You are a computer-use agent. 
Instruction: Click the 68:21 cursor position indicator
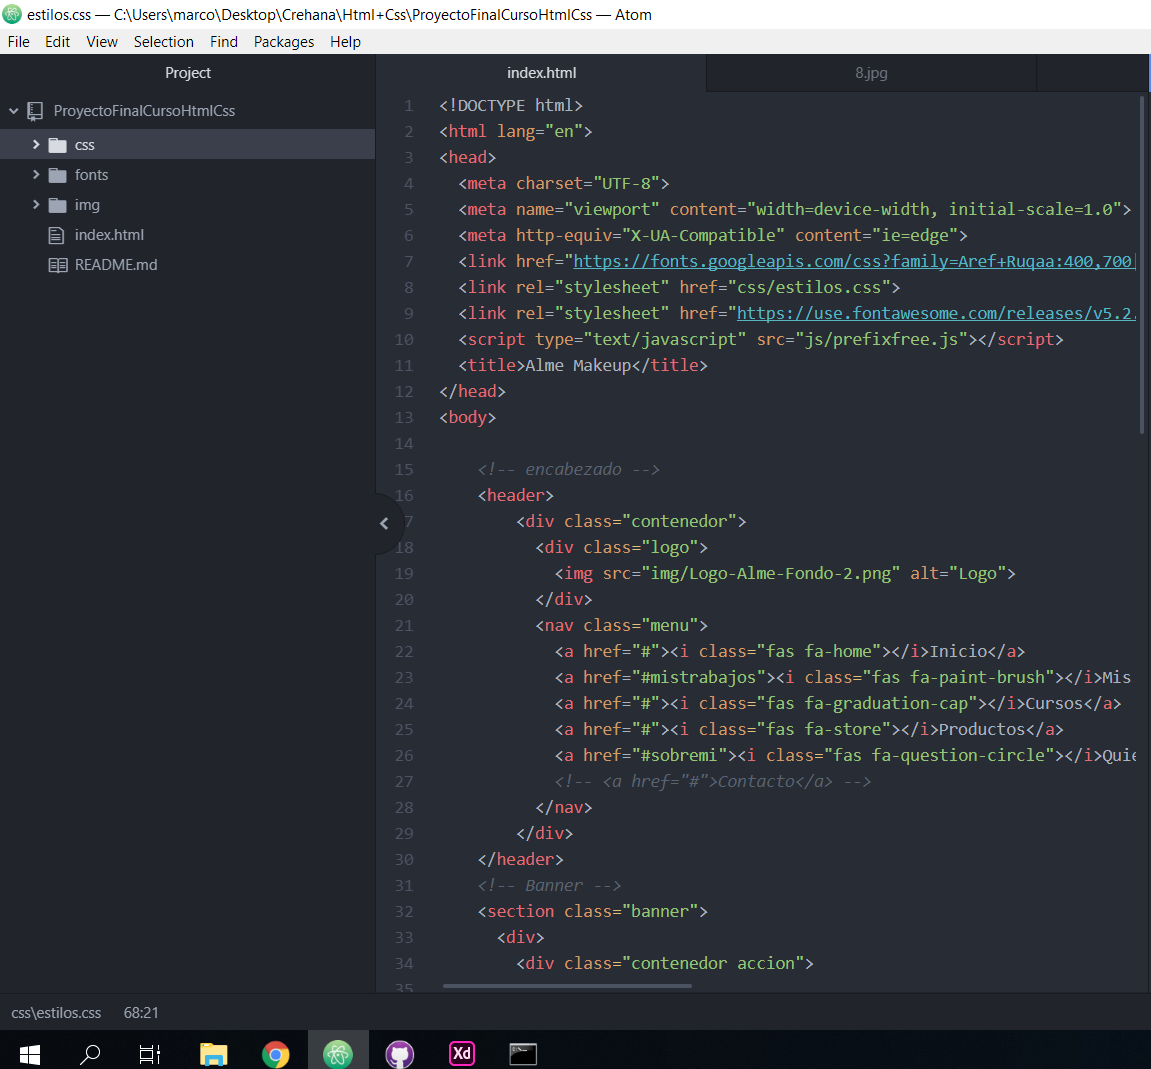(x=141, y=1012)
